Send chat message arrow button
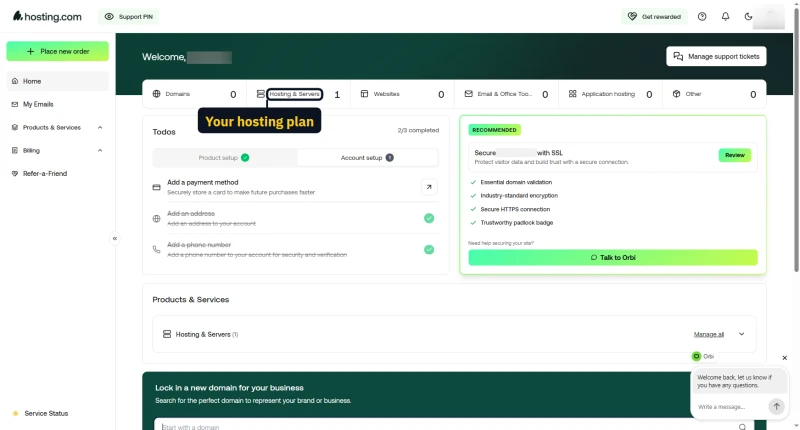 coord(776,407)
